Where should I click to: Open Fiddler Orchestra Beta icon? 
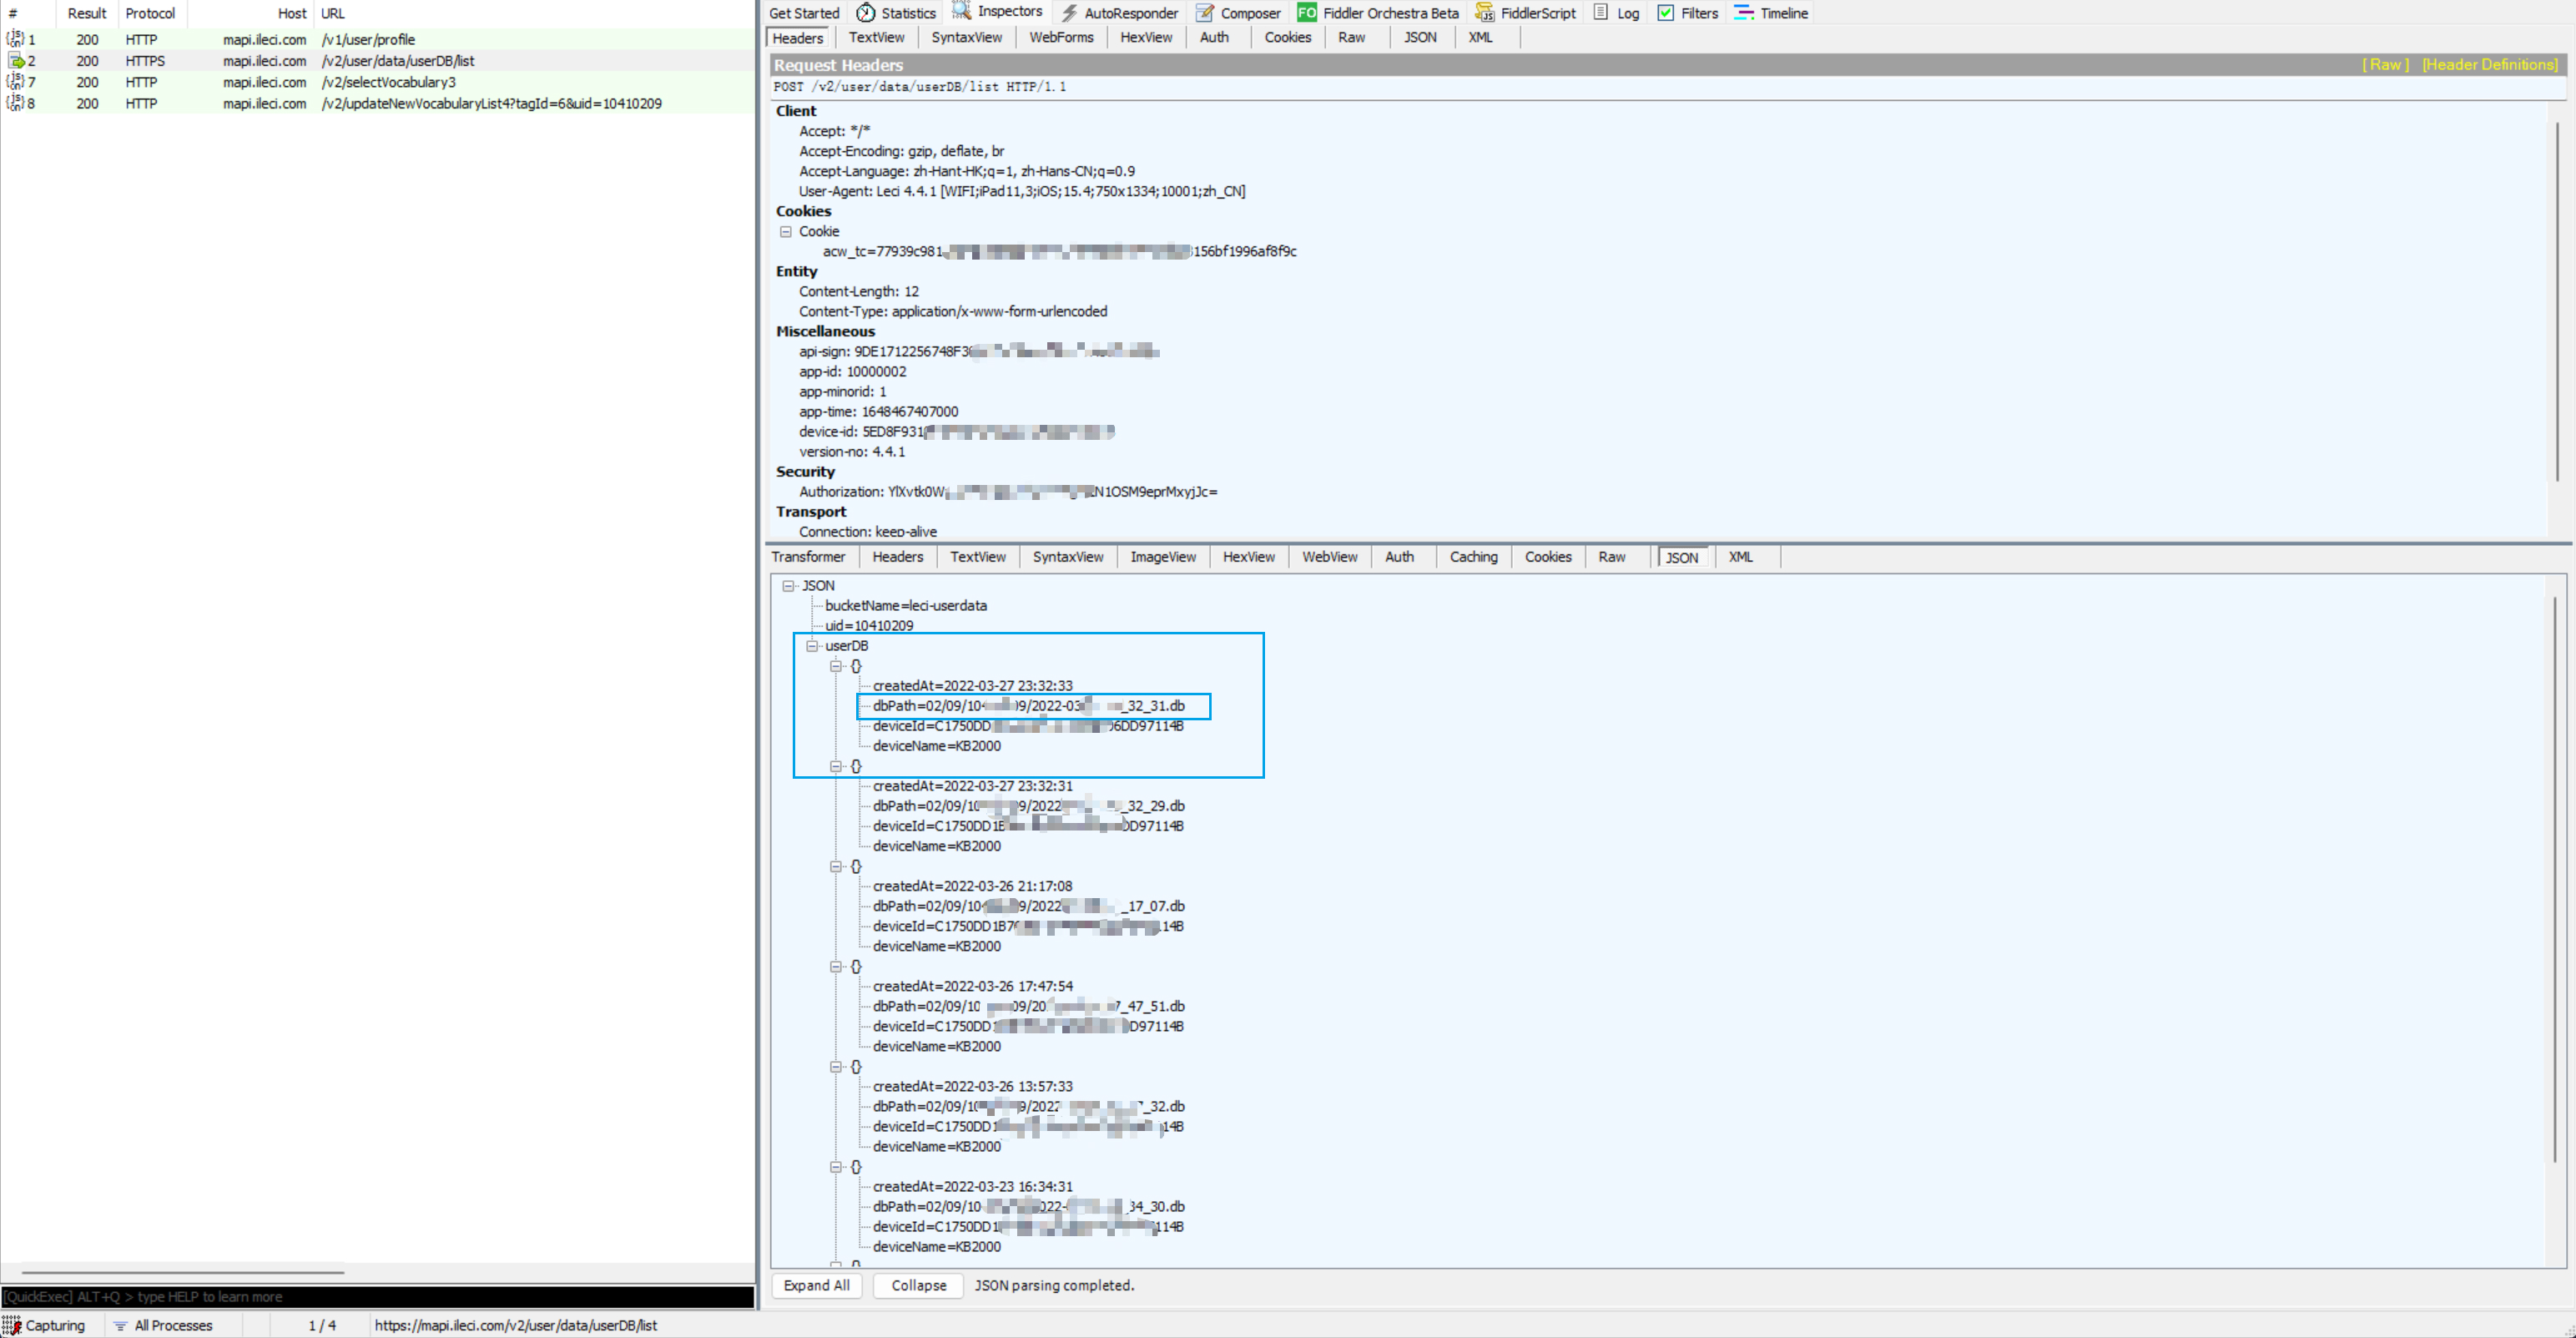pyautogui.click(x=1306, y=13)
